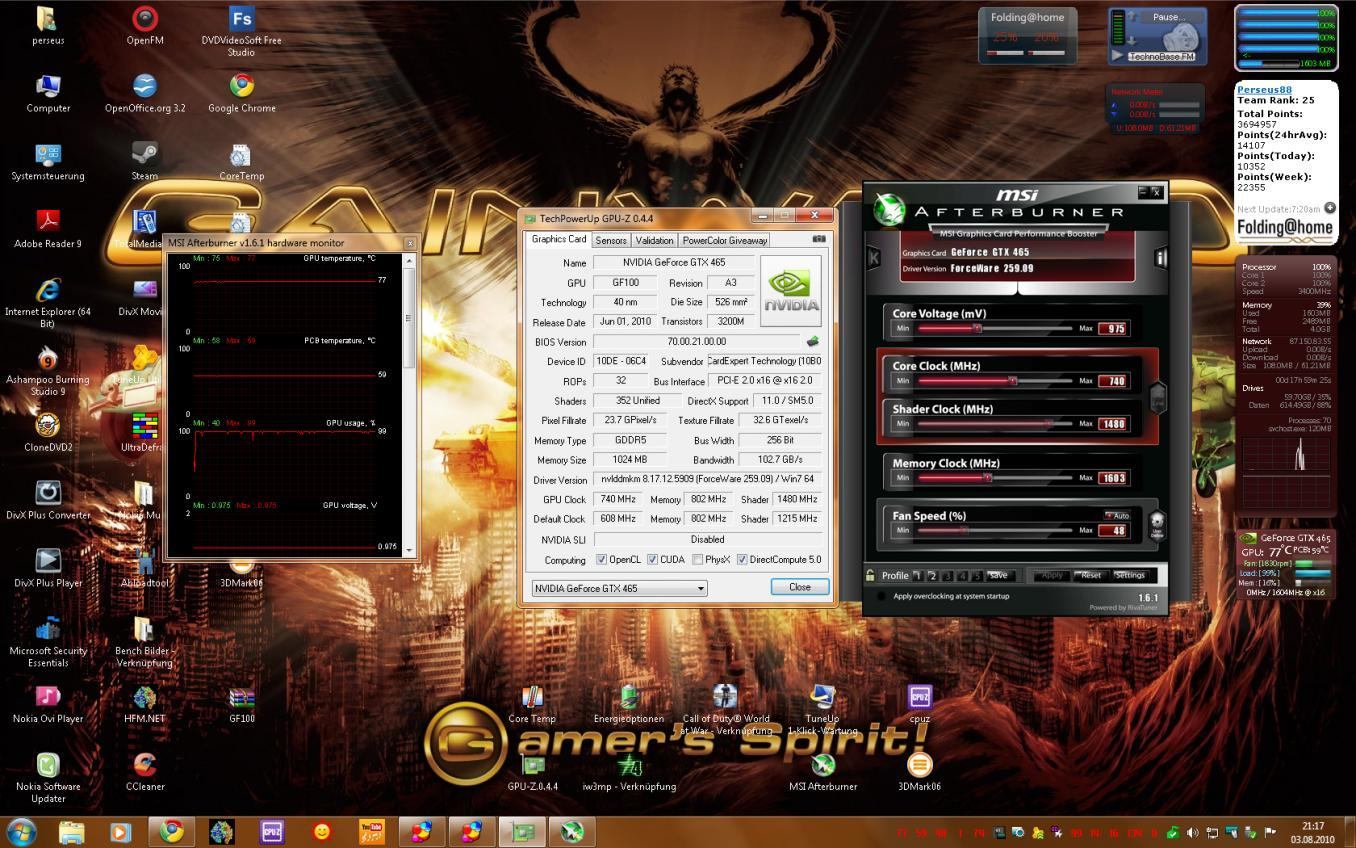This screenshot has height=848, width=1356.
Task: Open Afterburner Settings
Action: tap(1129, 575)
